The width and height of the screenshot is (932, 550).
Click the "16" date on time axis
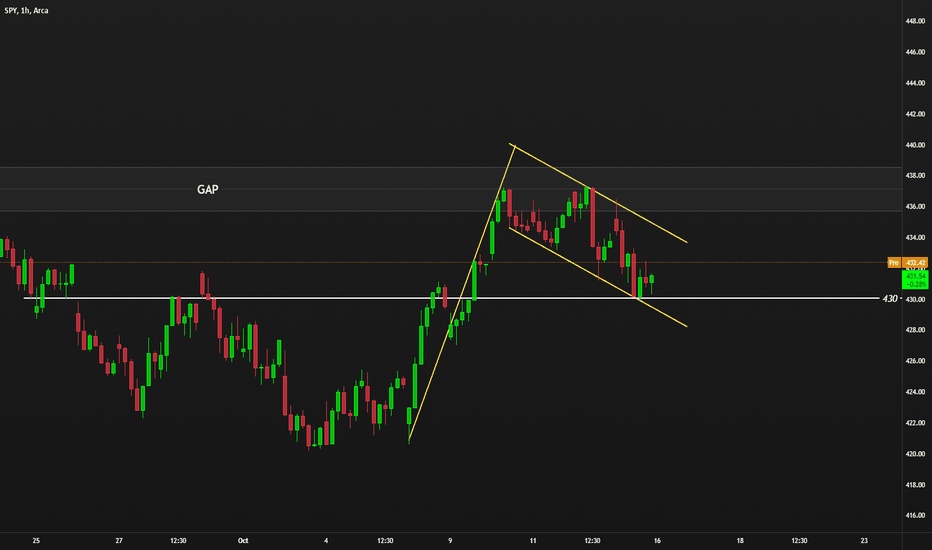(657, 540)
